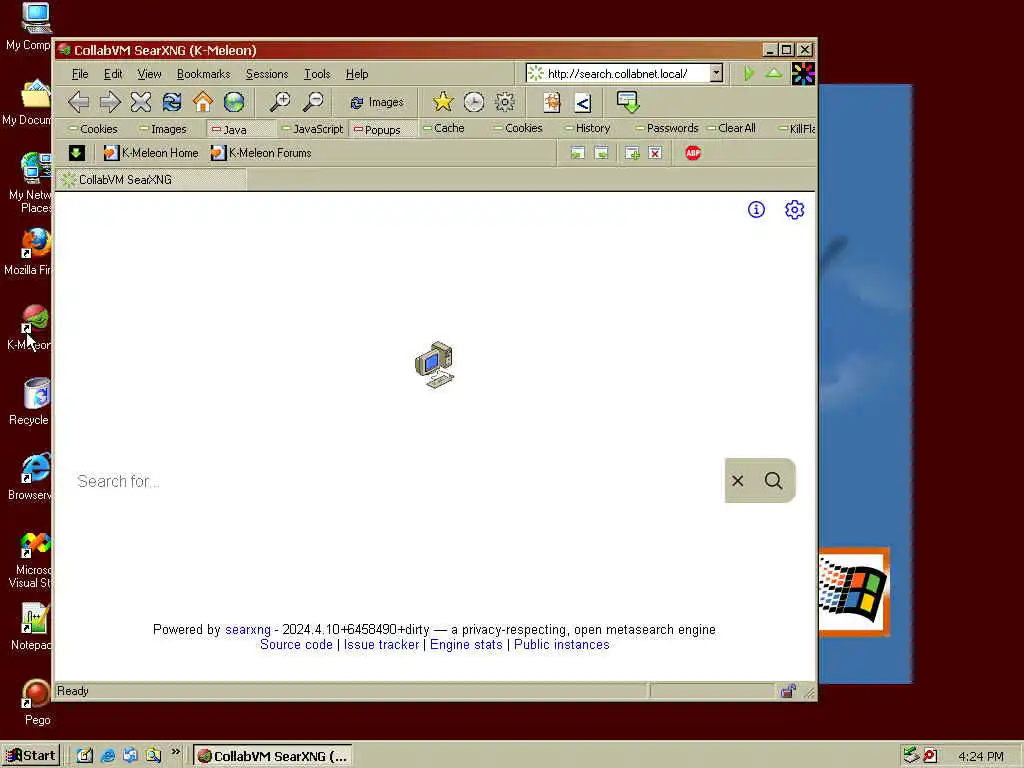Click Clear All in privacy bar
1024x768 pixels.
point(731,128)
